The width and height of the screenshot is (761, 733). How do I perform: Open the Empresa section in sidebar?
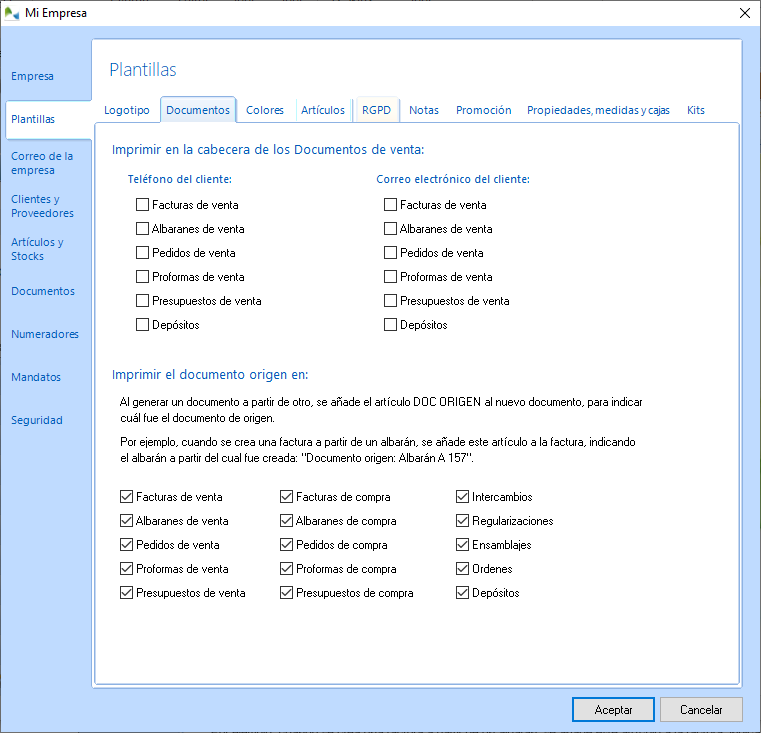pyautogui.click(x=32, y=76)
